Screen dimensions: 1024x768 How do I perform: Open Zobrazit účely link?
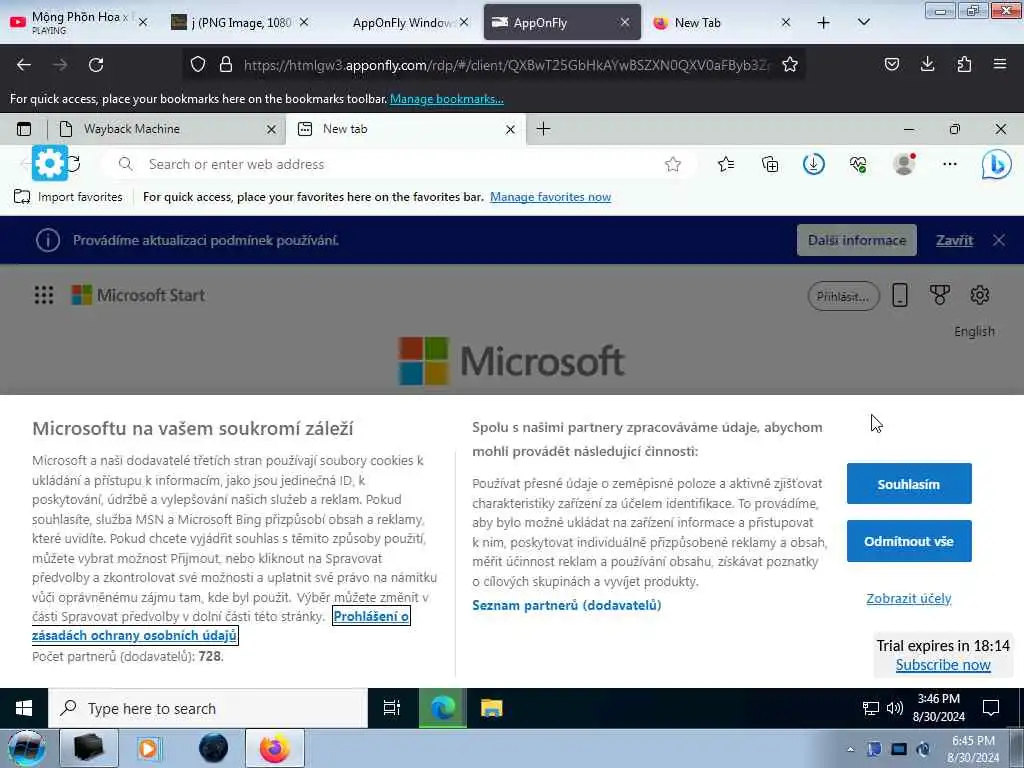908,599
